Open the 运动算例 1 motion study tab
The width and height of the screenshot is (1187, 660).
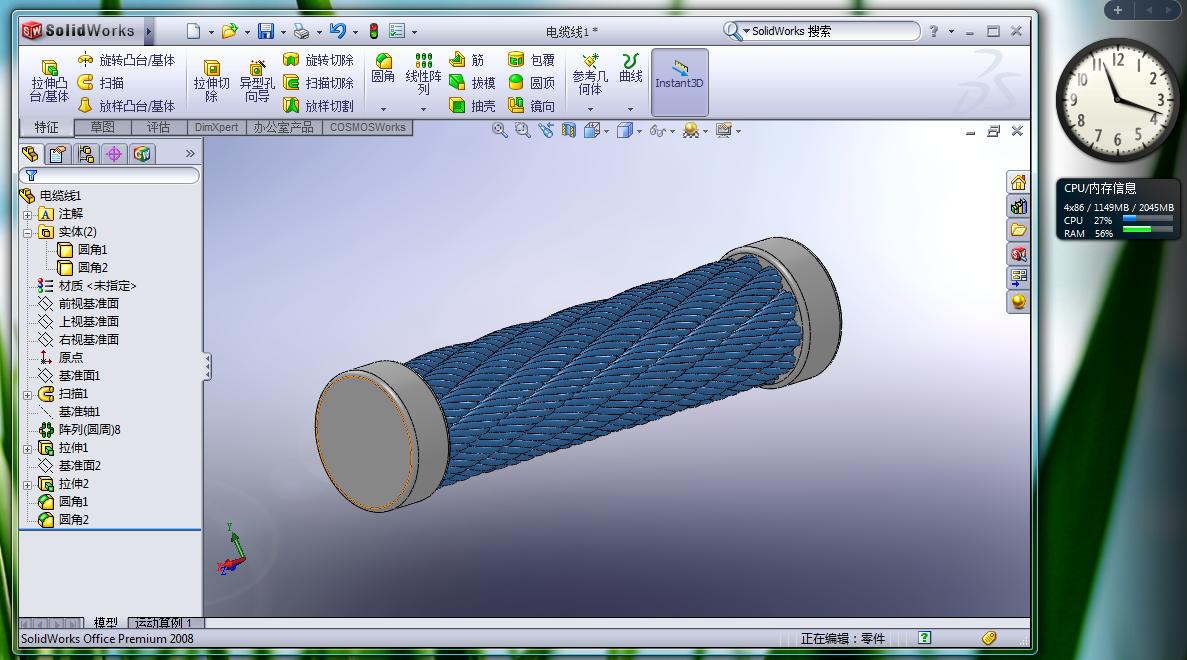click(x=164, y=622)
